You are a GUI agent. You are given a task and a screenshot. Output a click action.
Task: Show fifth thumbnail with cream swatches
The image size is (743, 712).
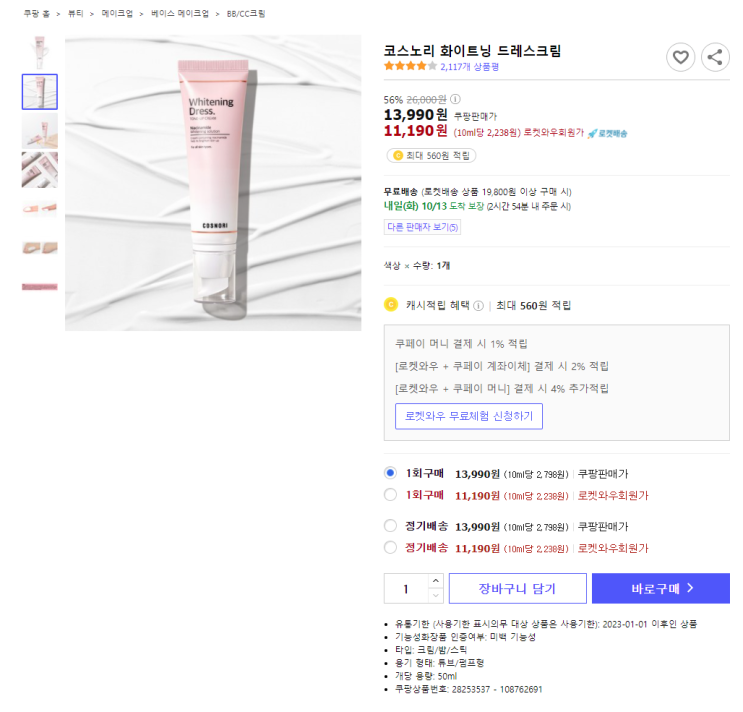coord(40,208)
